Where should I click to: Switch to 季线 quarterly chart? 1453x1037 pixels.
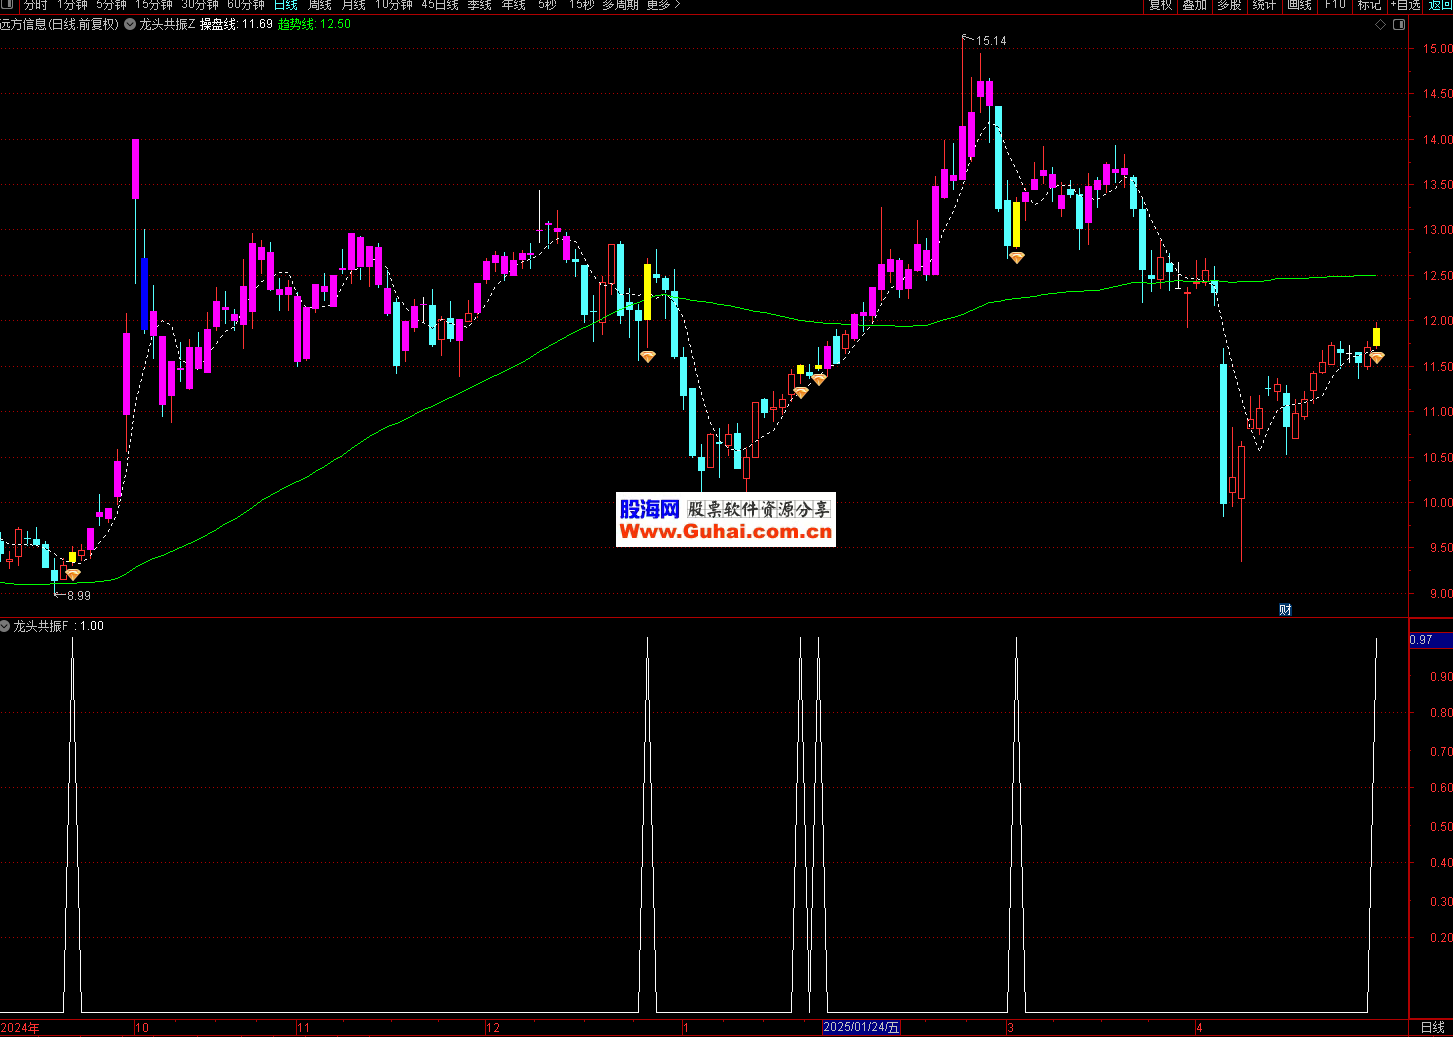480,5
